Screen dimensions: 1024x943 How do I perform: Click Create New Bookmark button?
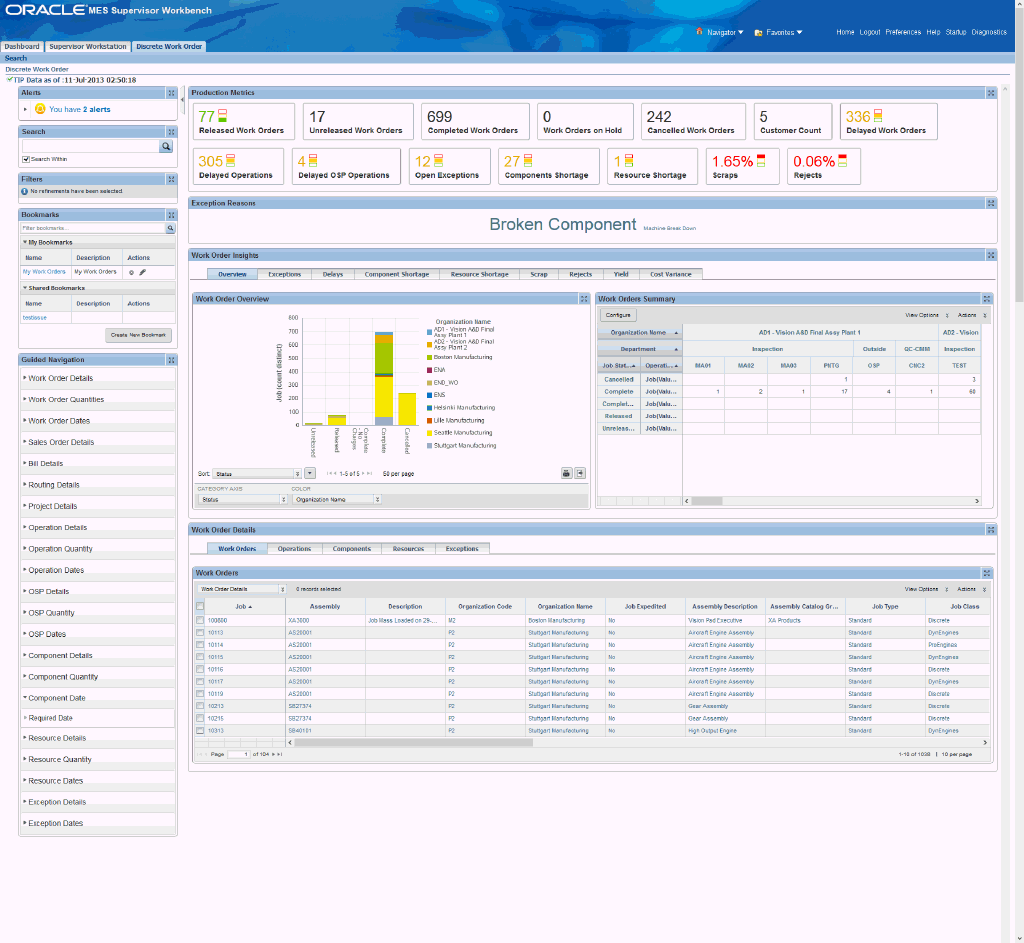click(138, 335)
